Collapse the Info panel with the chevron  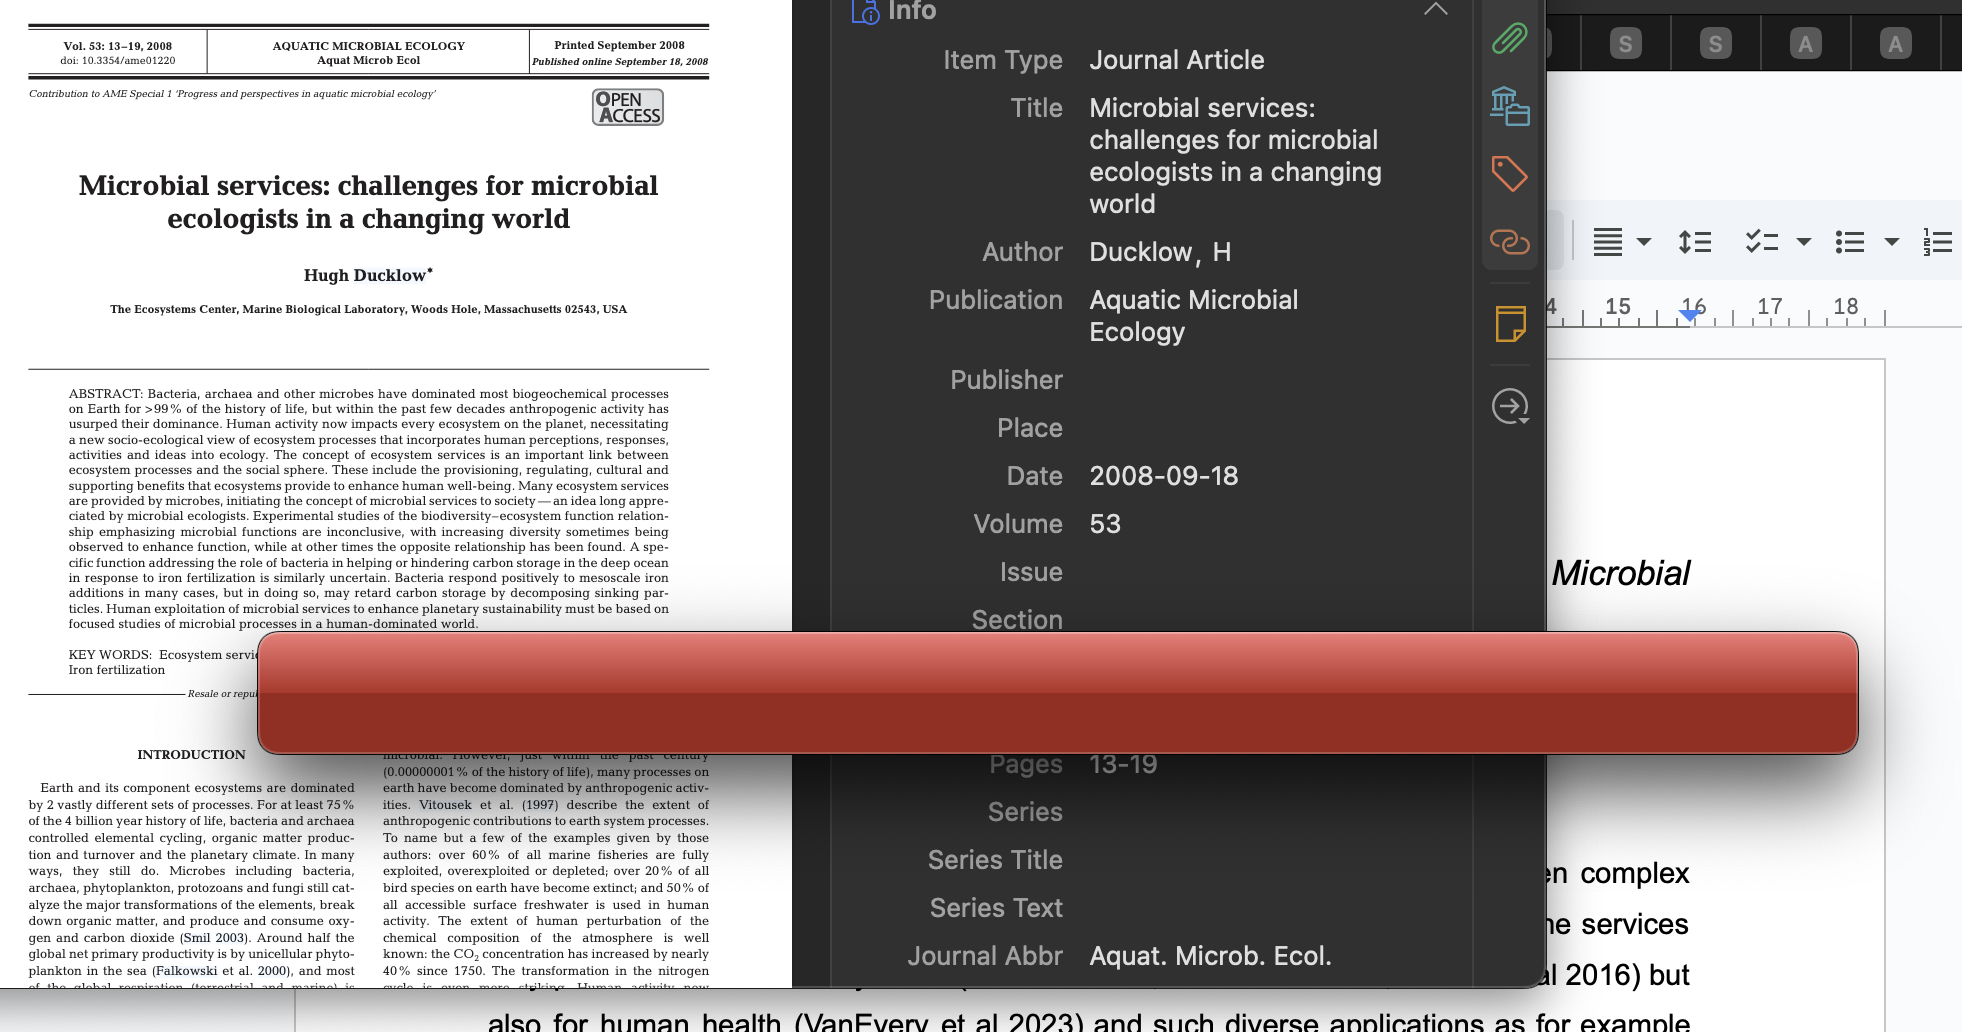1437,9
